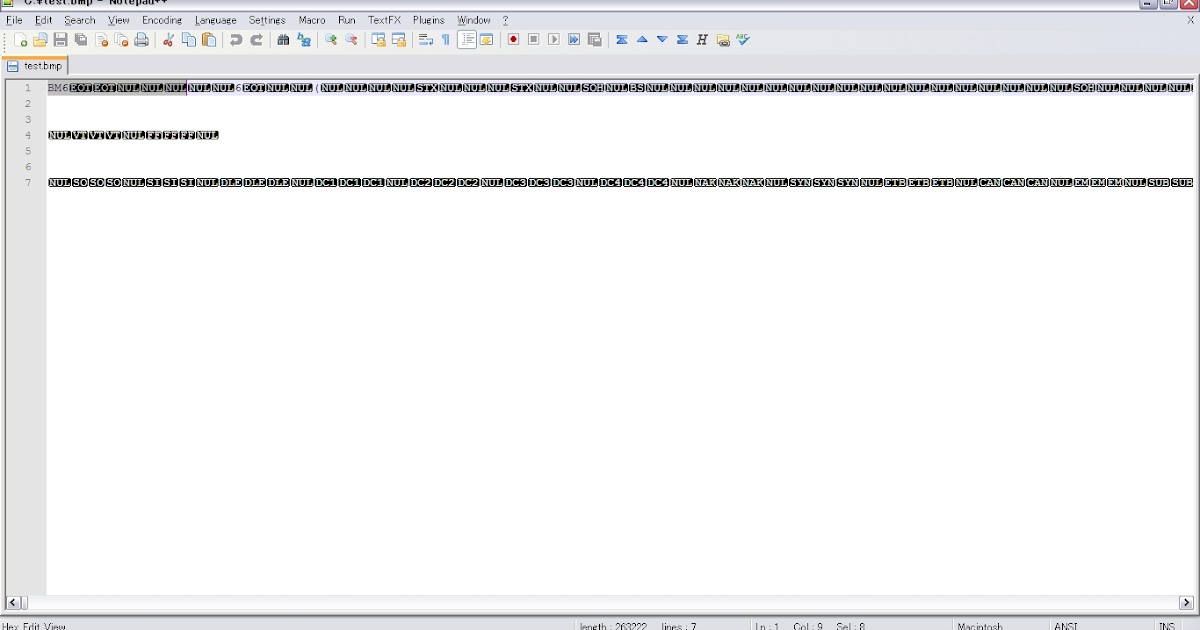This screenshot has width=1200, height=630.
Task: Toggle word wrap
Action: coord(426,40)
